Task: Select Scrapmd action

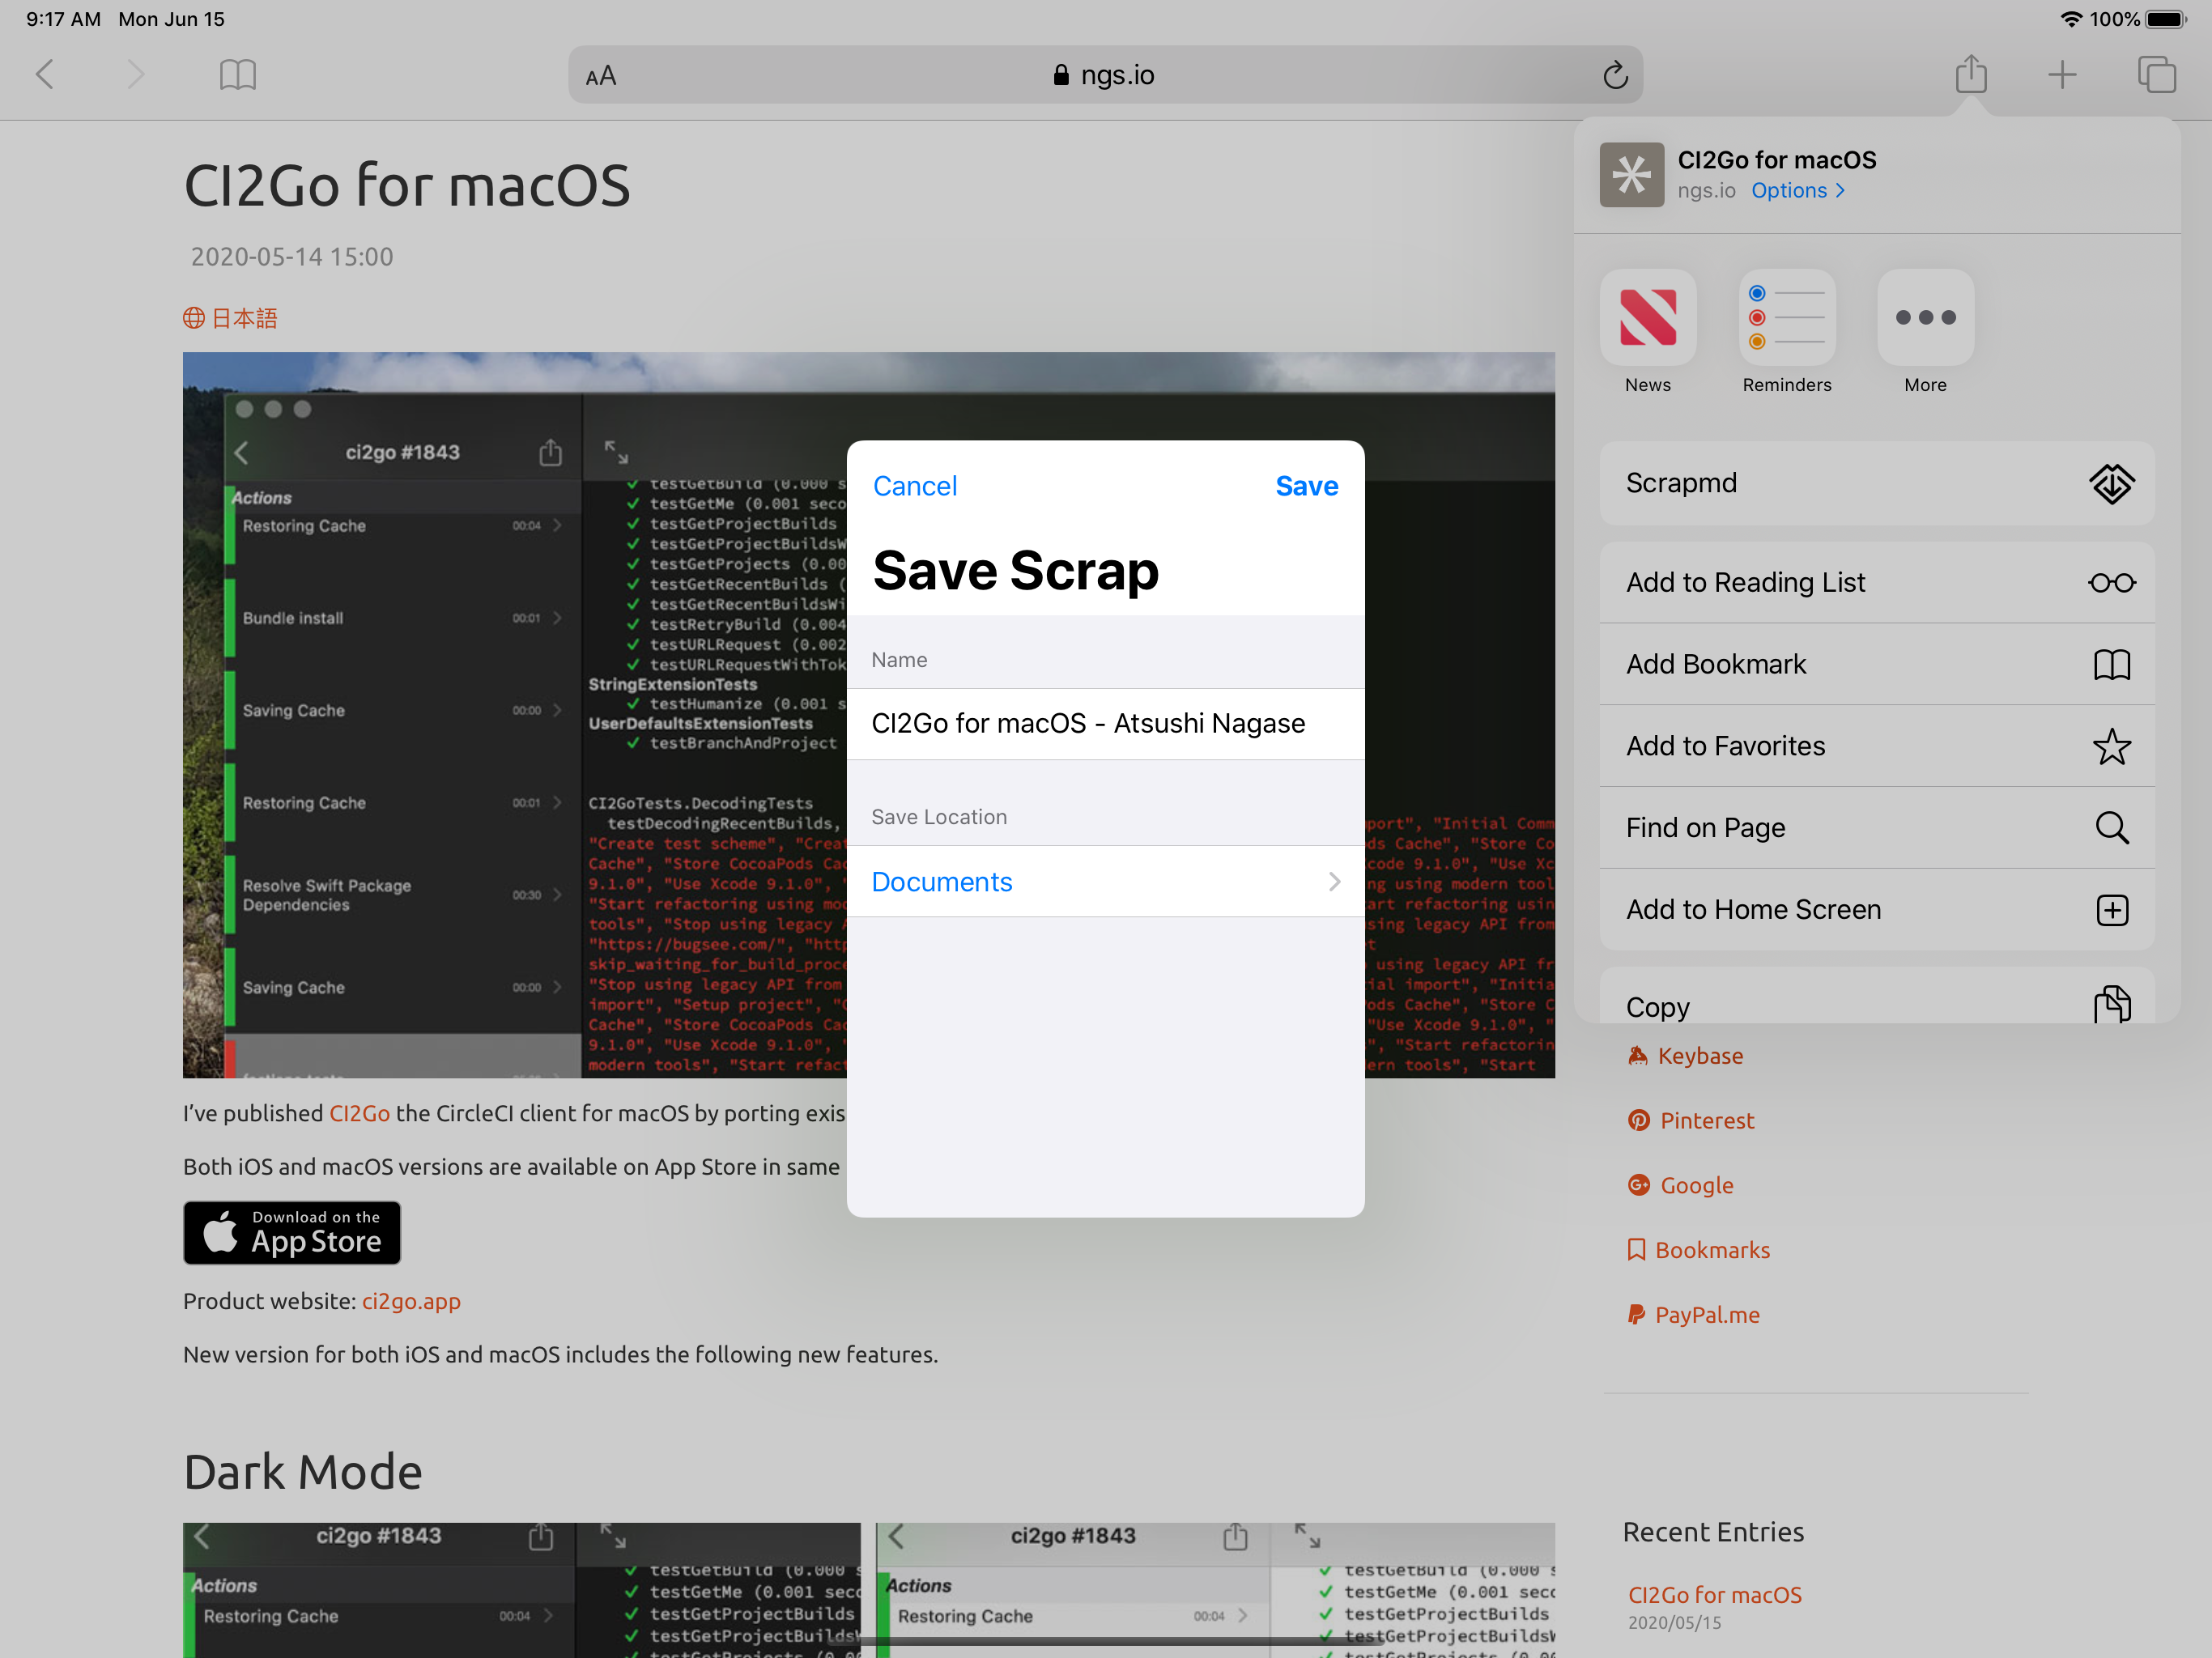Action: point(1876,483)
